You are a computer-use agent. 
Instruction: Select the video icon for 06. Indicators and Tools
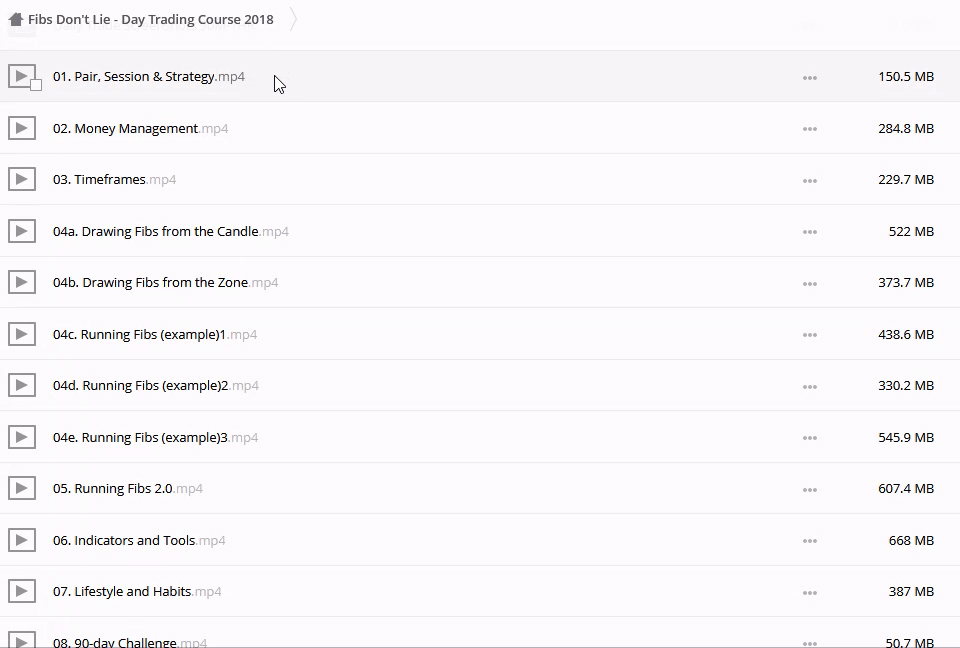(22, 540)
